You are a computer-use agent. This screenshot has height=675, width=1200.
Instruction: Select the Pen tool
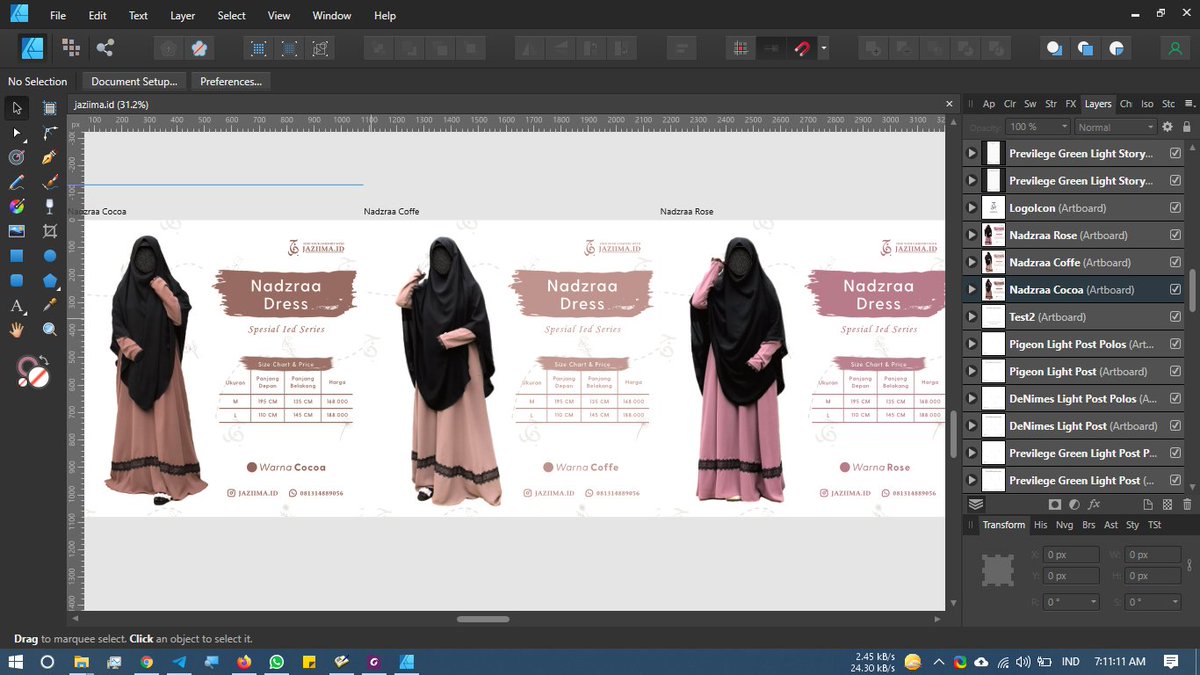(50, 157)
